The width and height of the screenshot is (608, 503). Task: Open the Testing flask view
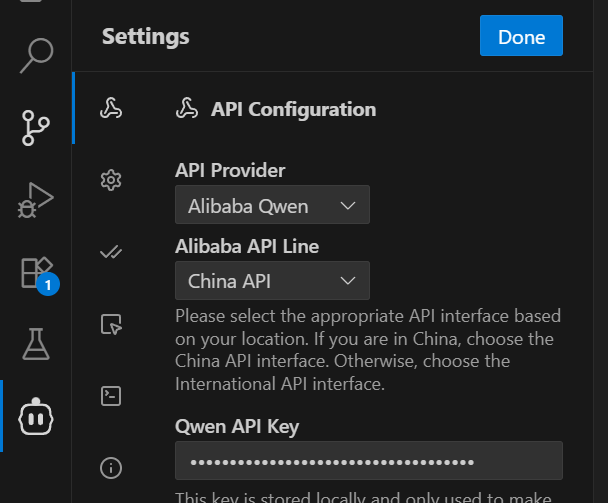point(36,344)
